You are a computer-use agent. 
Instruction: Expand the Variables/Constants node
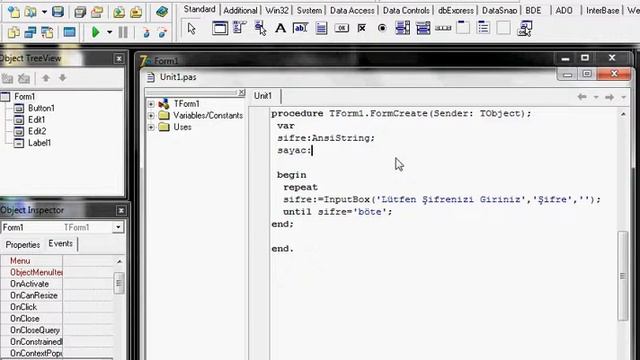[x=151, y=116]
